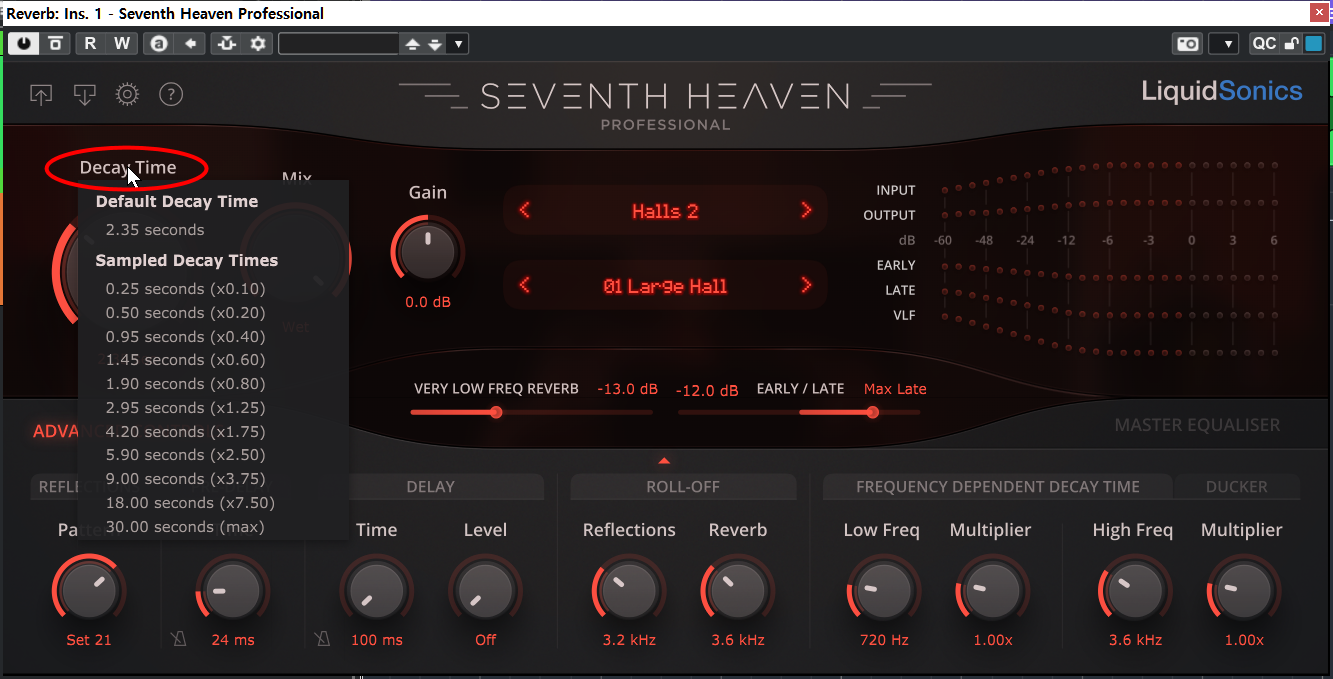Choose 1.45 seconds (x0.60) decay time

click(x=186, y=360)
